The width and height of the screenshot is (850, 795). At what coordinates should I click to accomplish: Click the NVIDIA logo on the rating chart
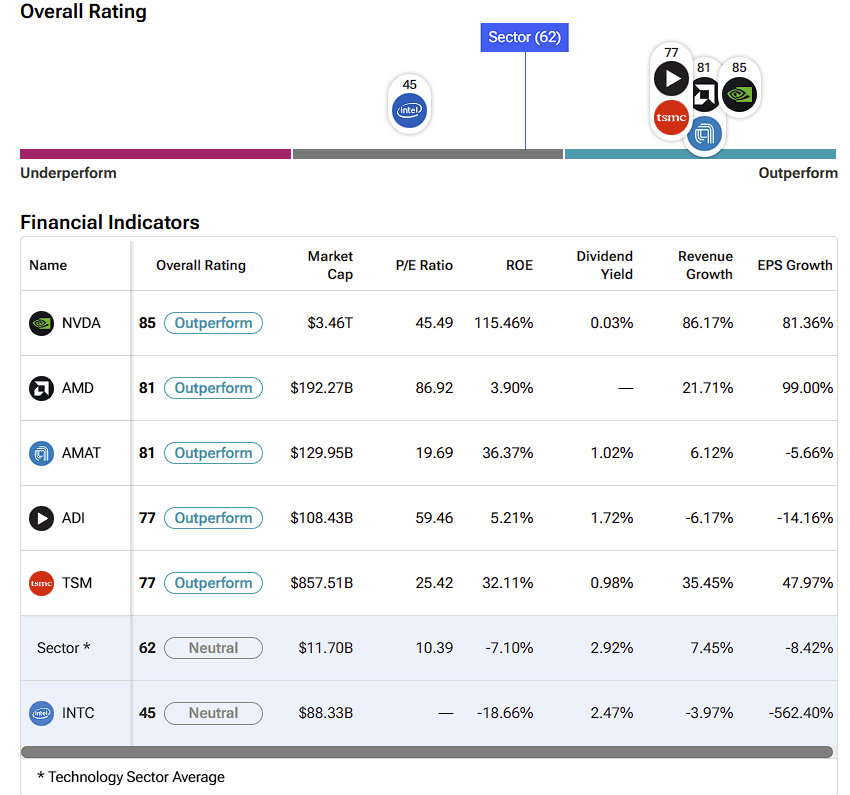click(x=739, y=94)
